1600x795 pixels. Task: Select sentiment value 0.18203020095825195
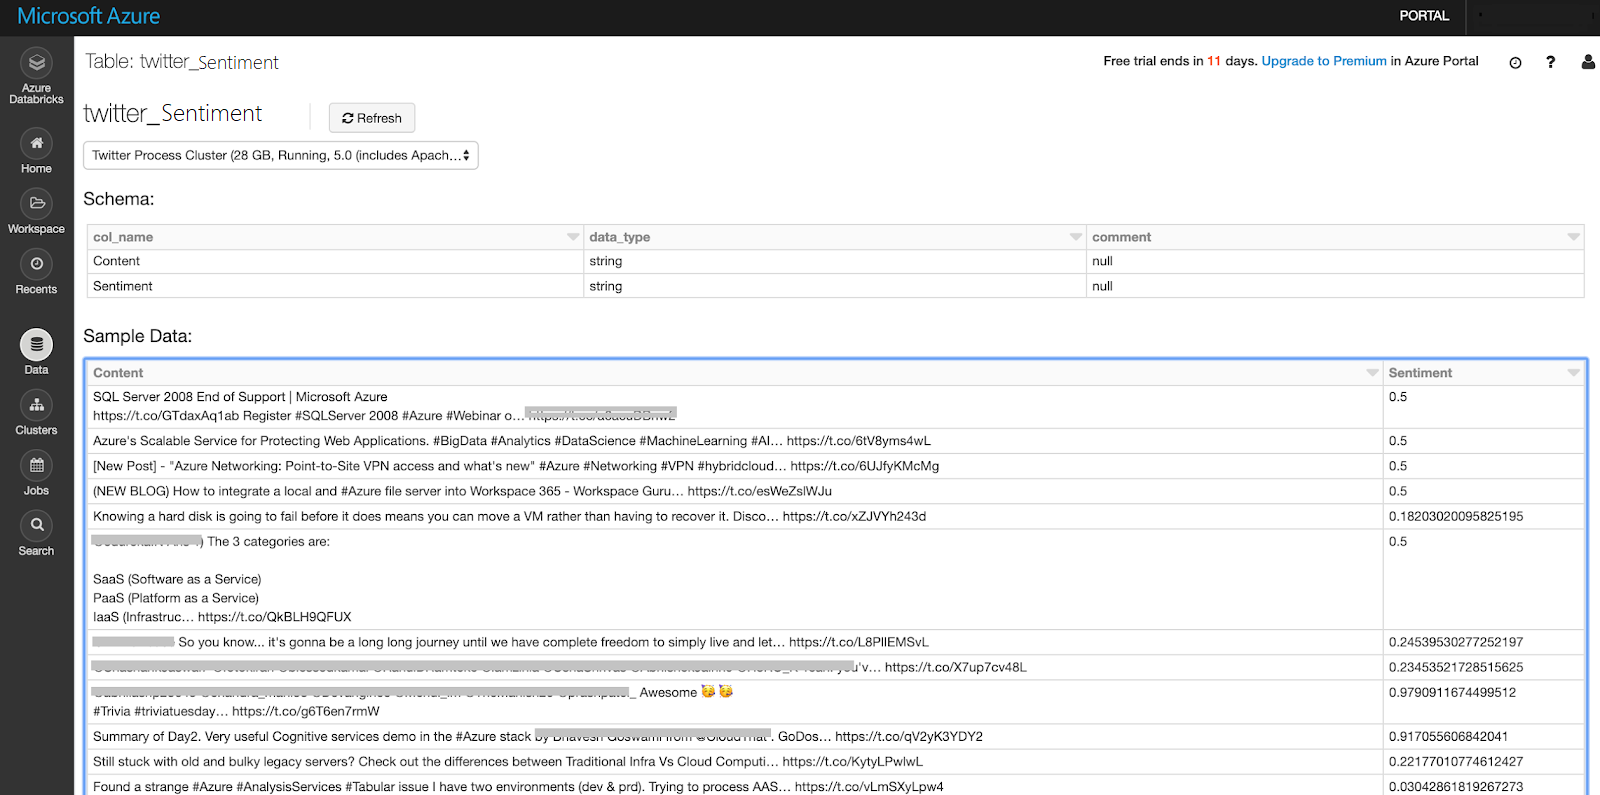(1456, 516)
